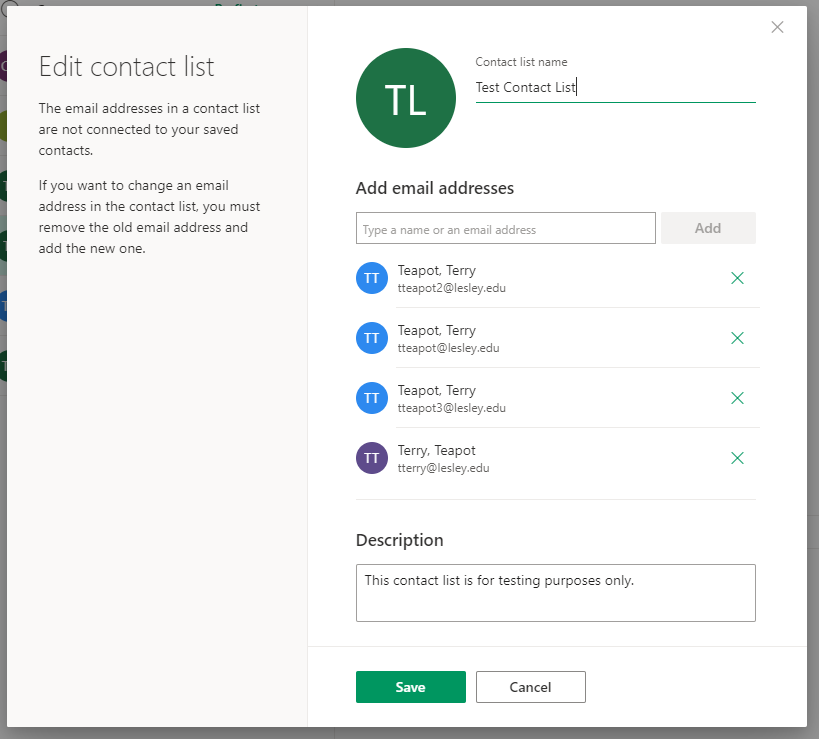Click the Contact list name label
819x739 pixels.
point(521,62)
